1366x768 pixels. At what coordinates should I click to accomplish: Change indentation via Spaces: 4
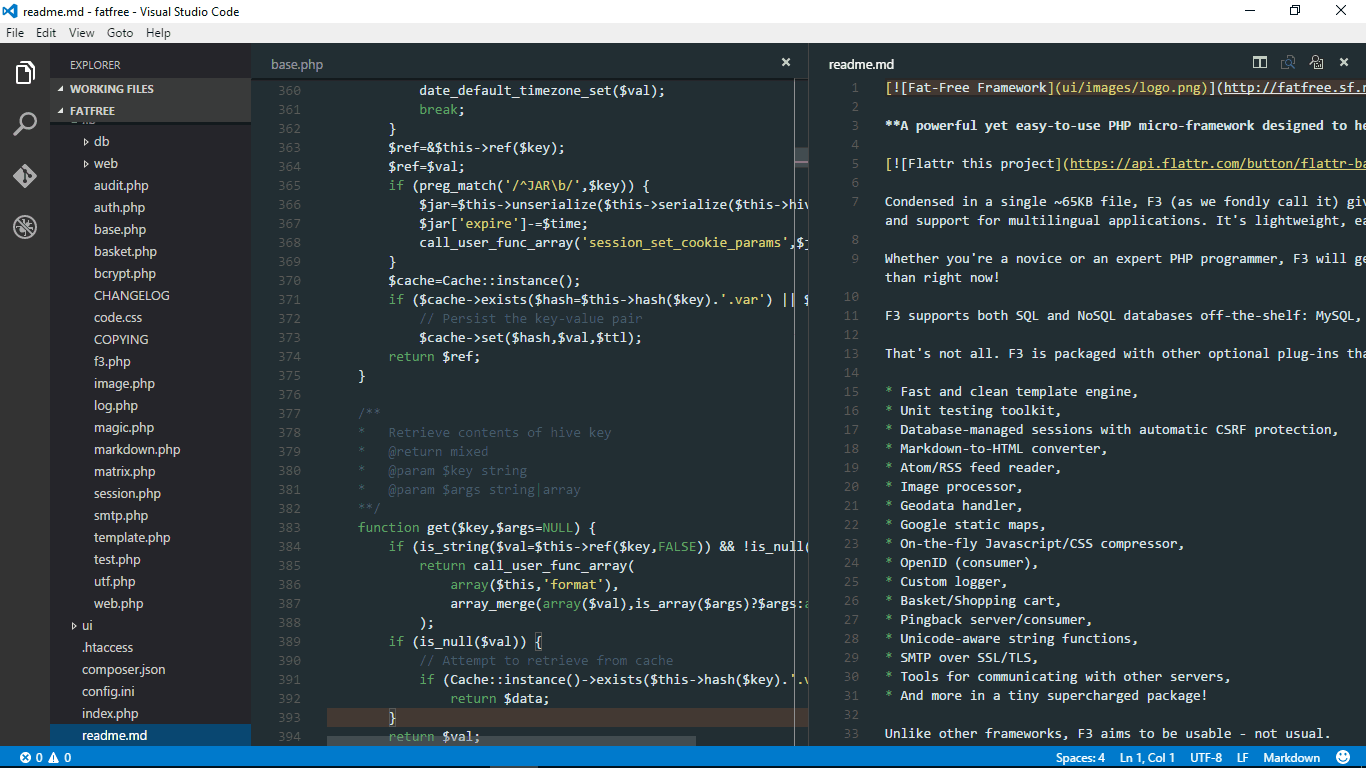(1080, 758)
